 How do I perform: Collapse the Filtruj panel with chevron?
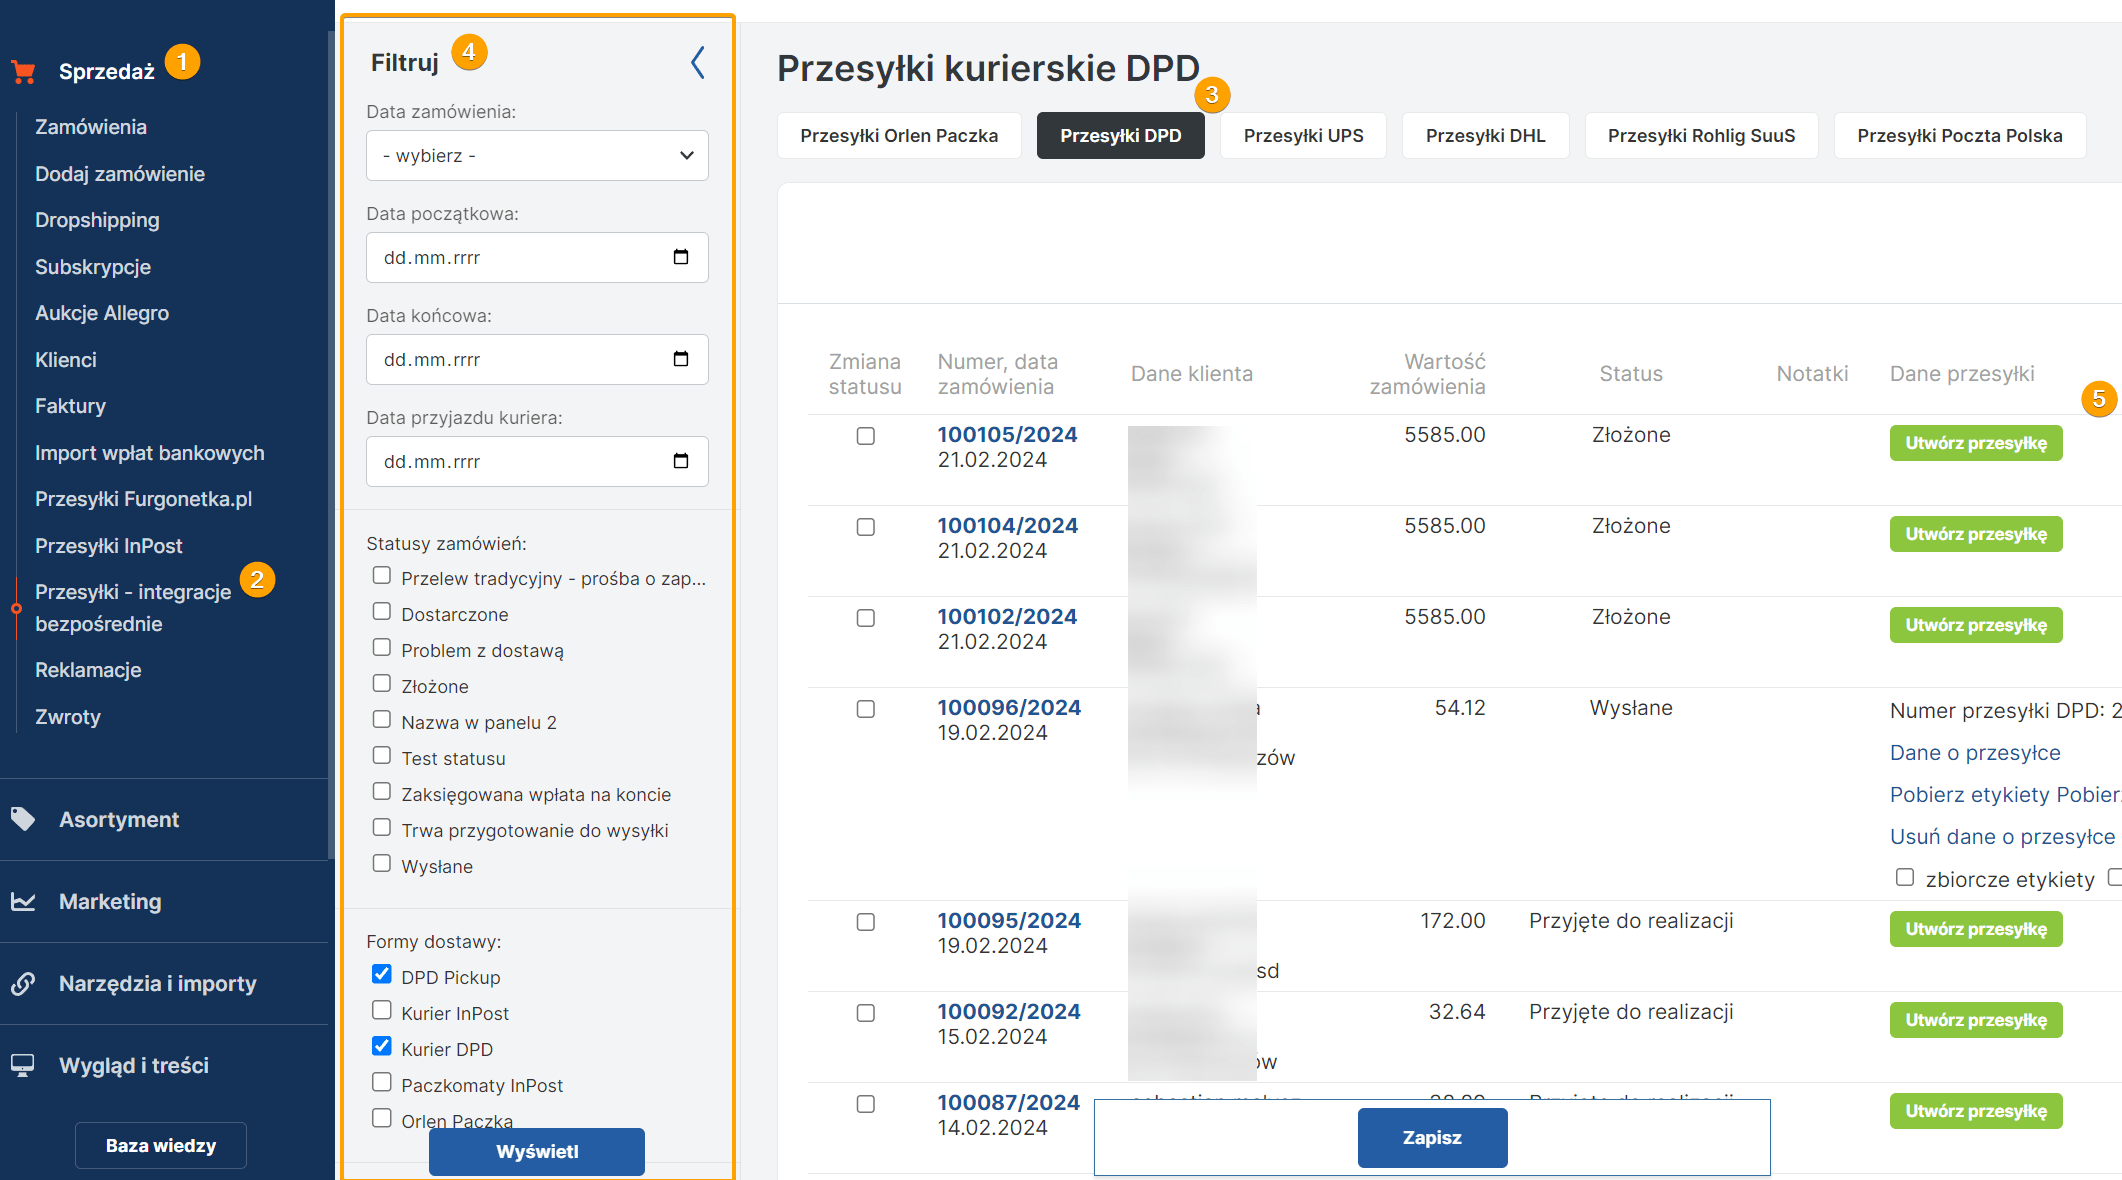point(698,62)
